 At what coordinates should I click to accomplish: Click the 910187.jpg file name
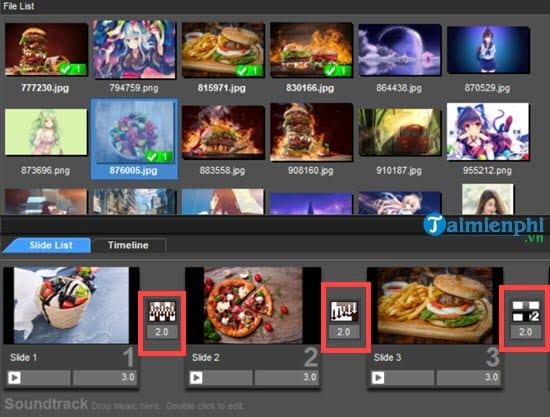(399, 171)
